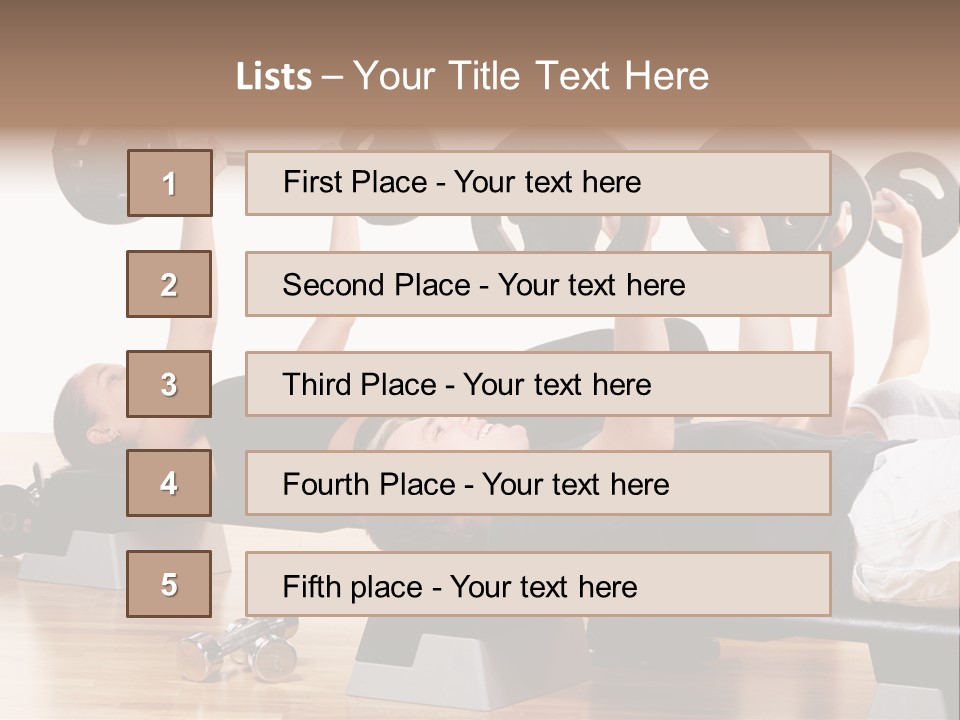Screen dimensions: 960x720
Task: Click the box numbered 3
Action: [x=169, y=384]
